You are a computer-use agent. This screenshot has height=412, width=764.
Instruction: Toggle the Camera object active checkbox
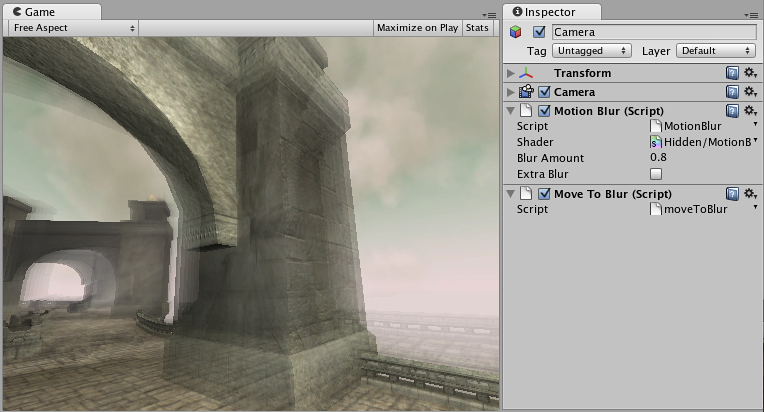click(x=539, y=32)
